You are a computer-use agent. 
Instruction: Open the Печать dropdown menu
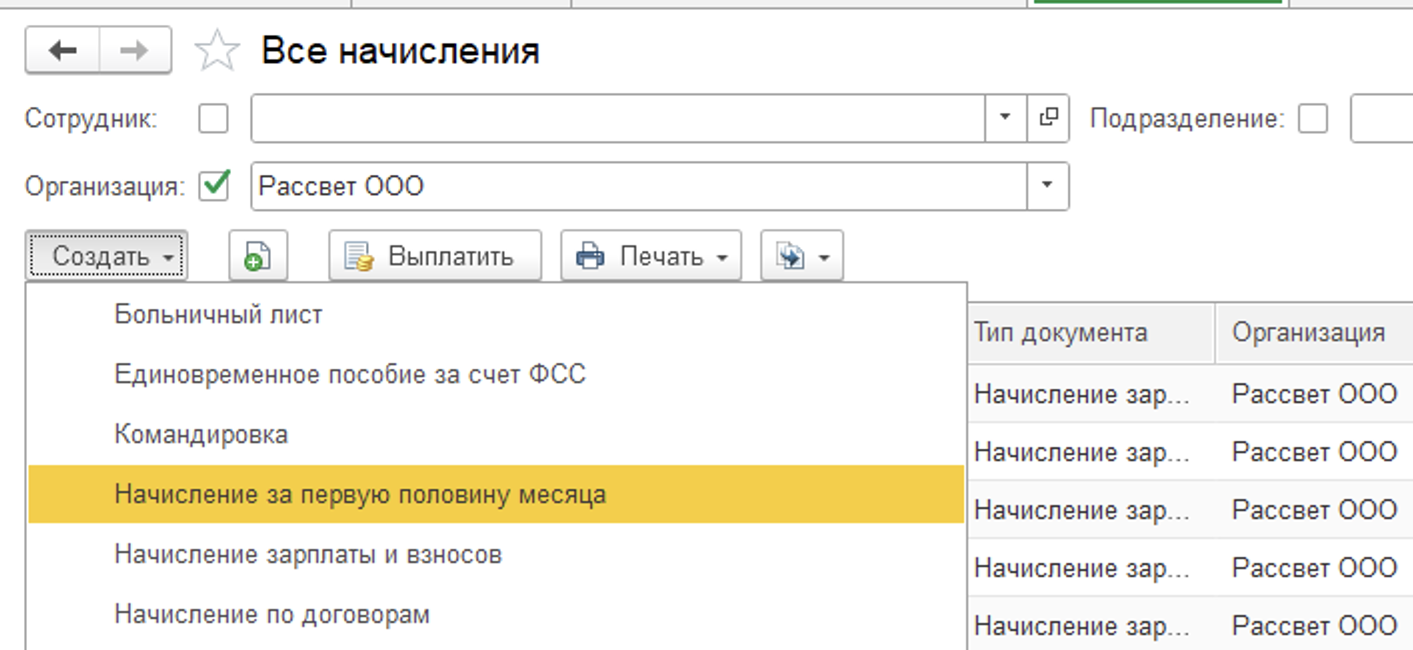tap(651, 256)
